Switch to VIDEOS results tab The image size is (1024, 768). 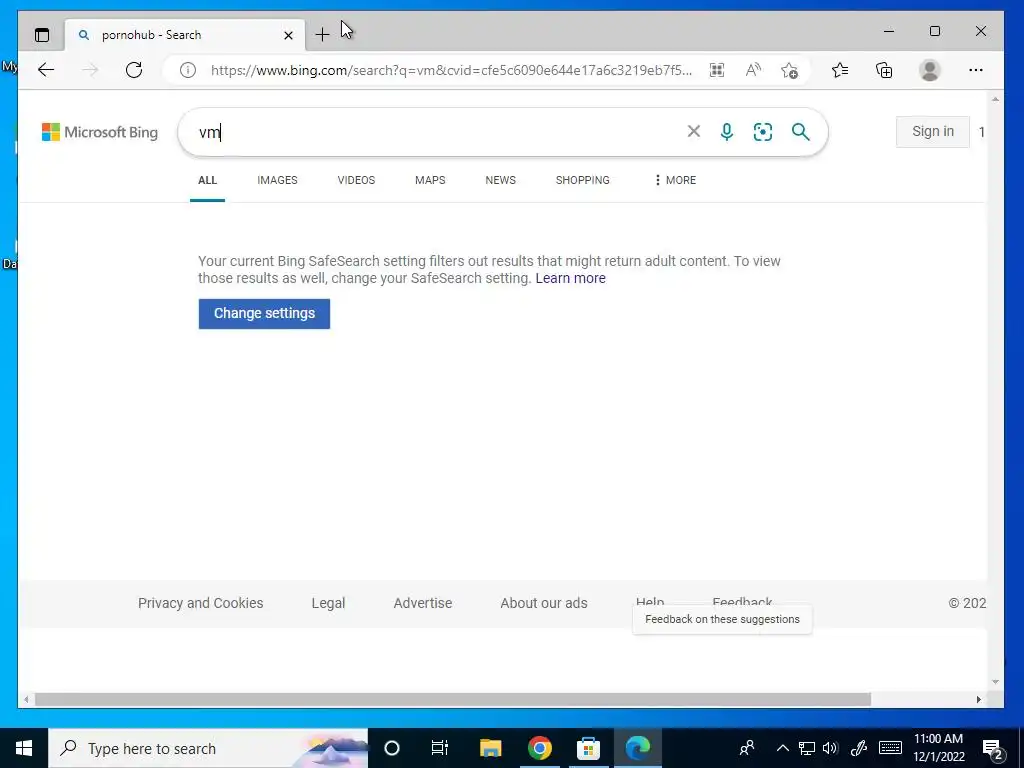pyautogui.click(x=356, y=180)
